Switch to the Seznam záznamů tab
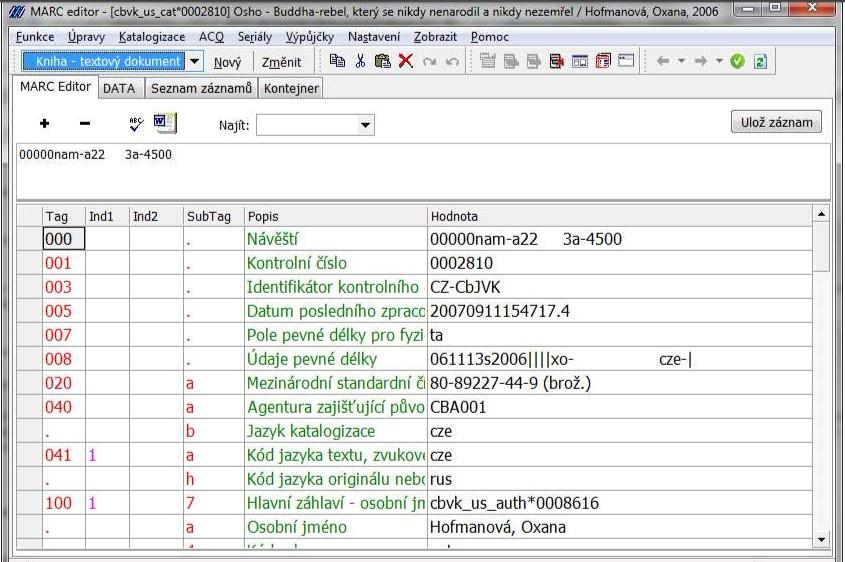The width and height of the screenshot is (845, 562). [x=202, y=88]
